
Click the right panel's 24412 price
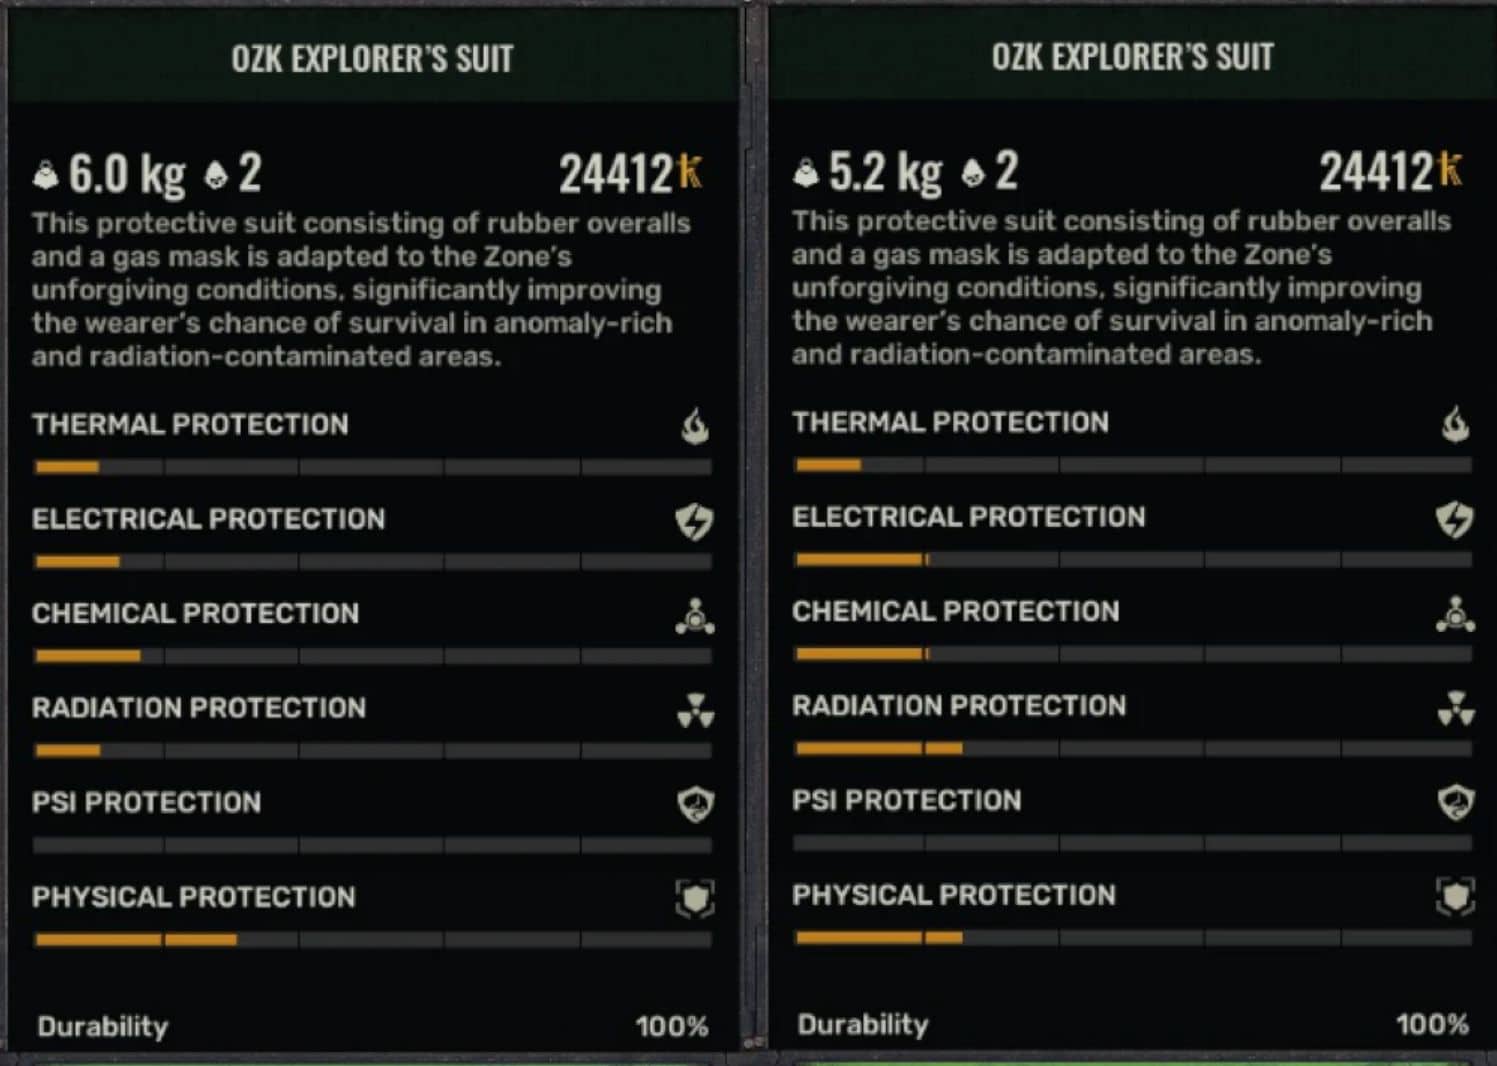click(1377, 172)
